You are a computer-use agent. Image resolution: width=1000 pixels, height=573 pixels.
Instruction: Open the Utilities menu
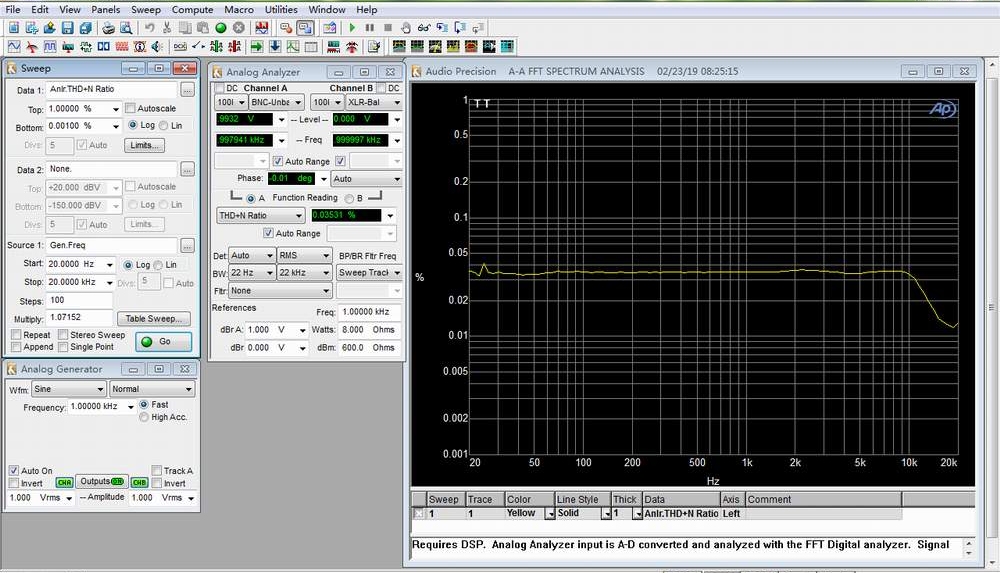(x=281, y=10)
